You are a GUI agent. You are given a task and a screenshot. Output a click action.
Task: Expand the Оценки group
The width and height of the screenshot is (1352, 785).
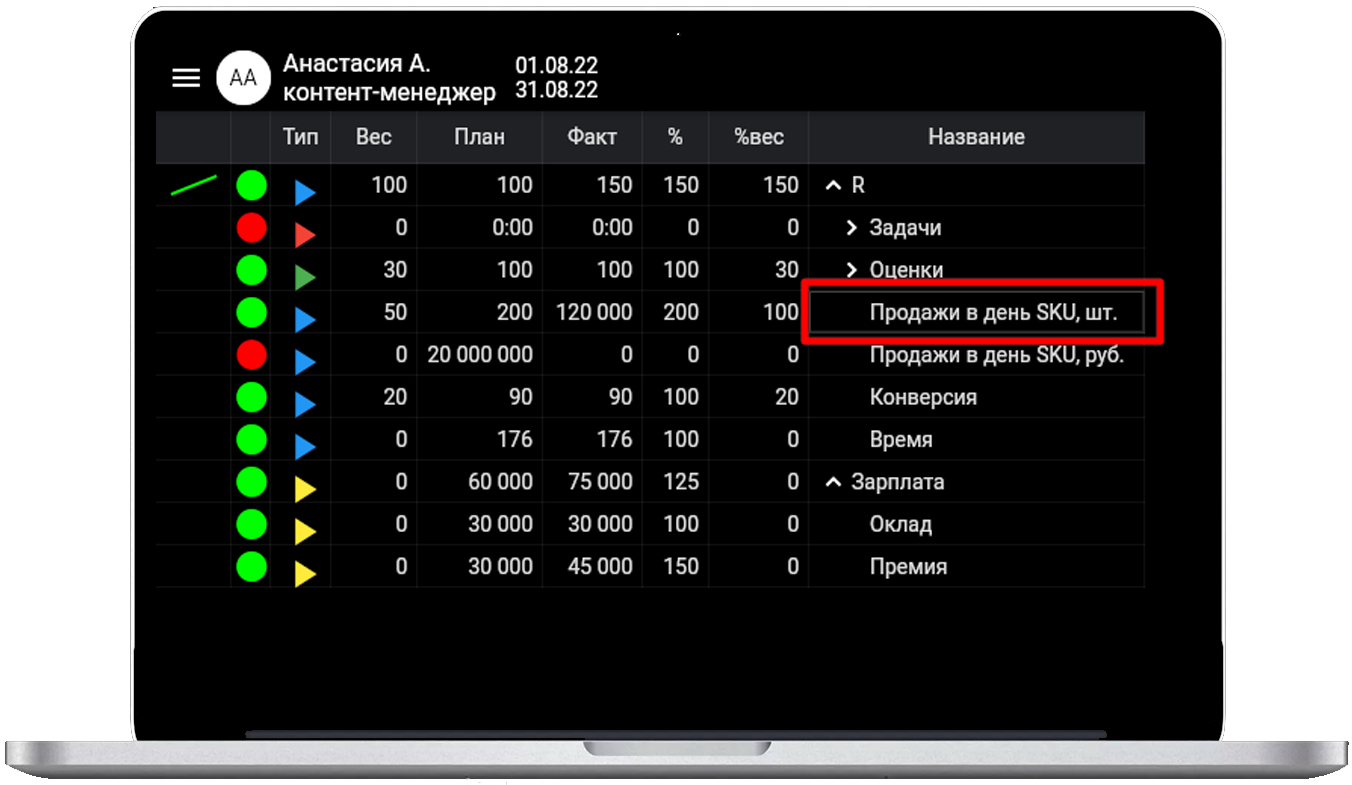[852, 270]
